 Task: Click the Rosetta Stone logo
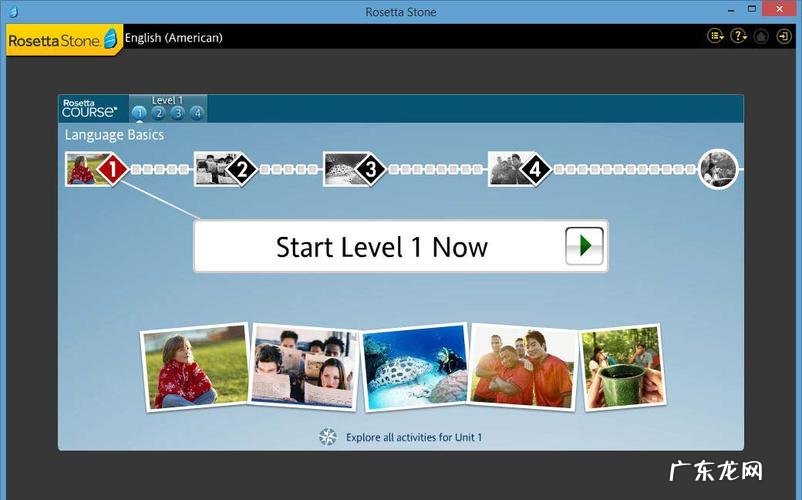coord(63,39)
